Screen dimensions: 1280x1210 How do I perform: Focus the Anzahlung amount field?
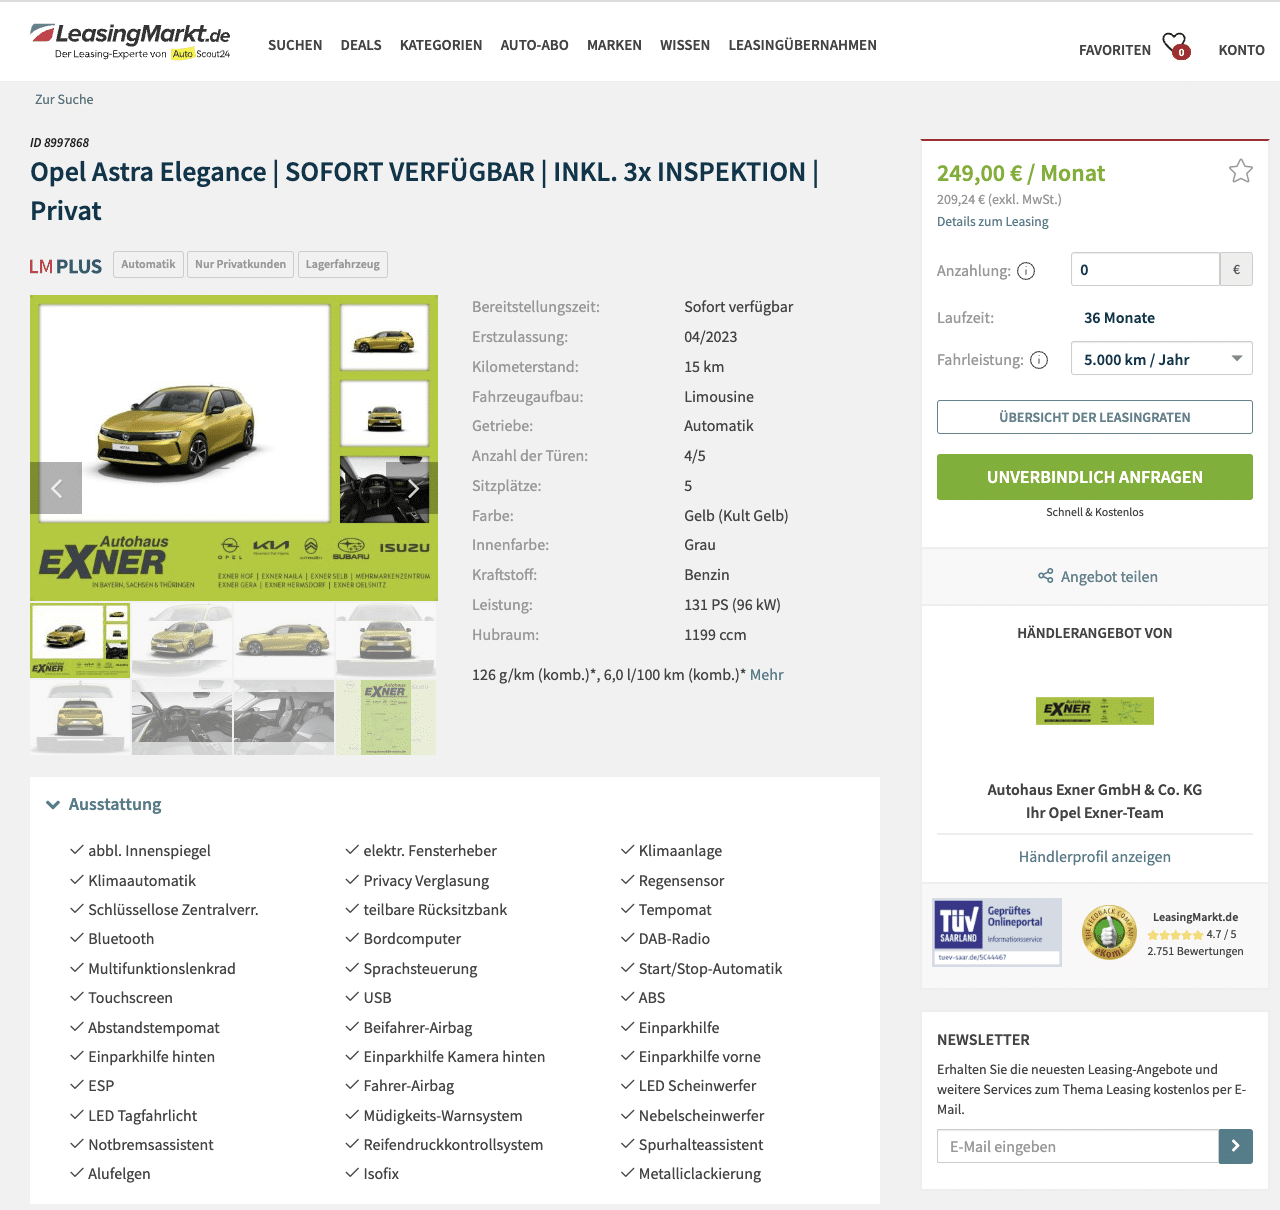[1145, 269]
